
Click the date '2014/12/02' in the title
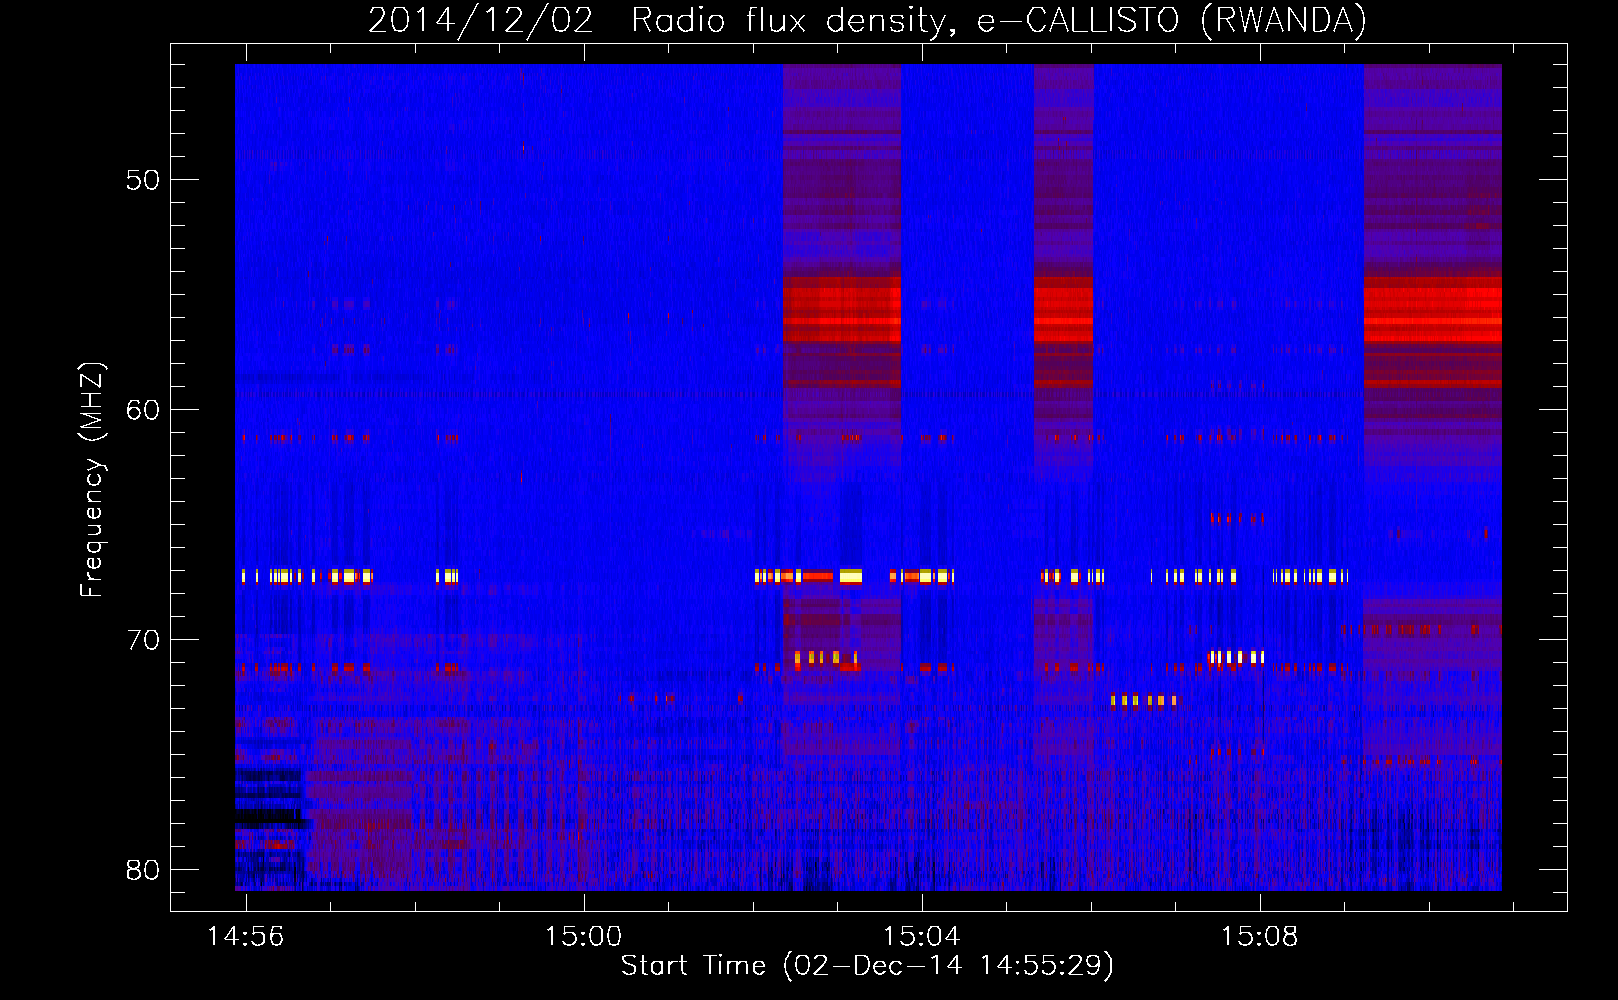pos(481,20)
